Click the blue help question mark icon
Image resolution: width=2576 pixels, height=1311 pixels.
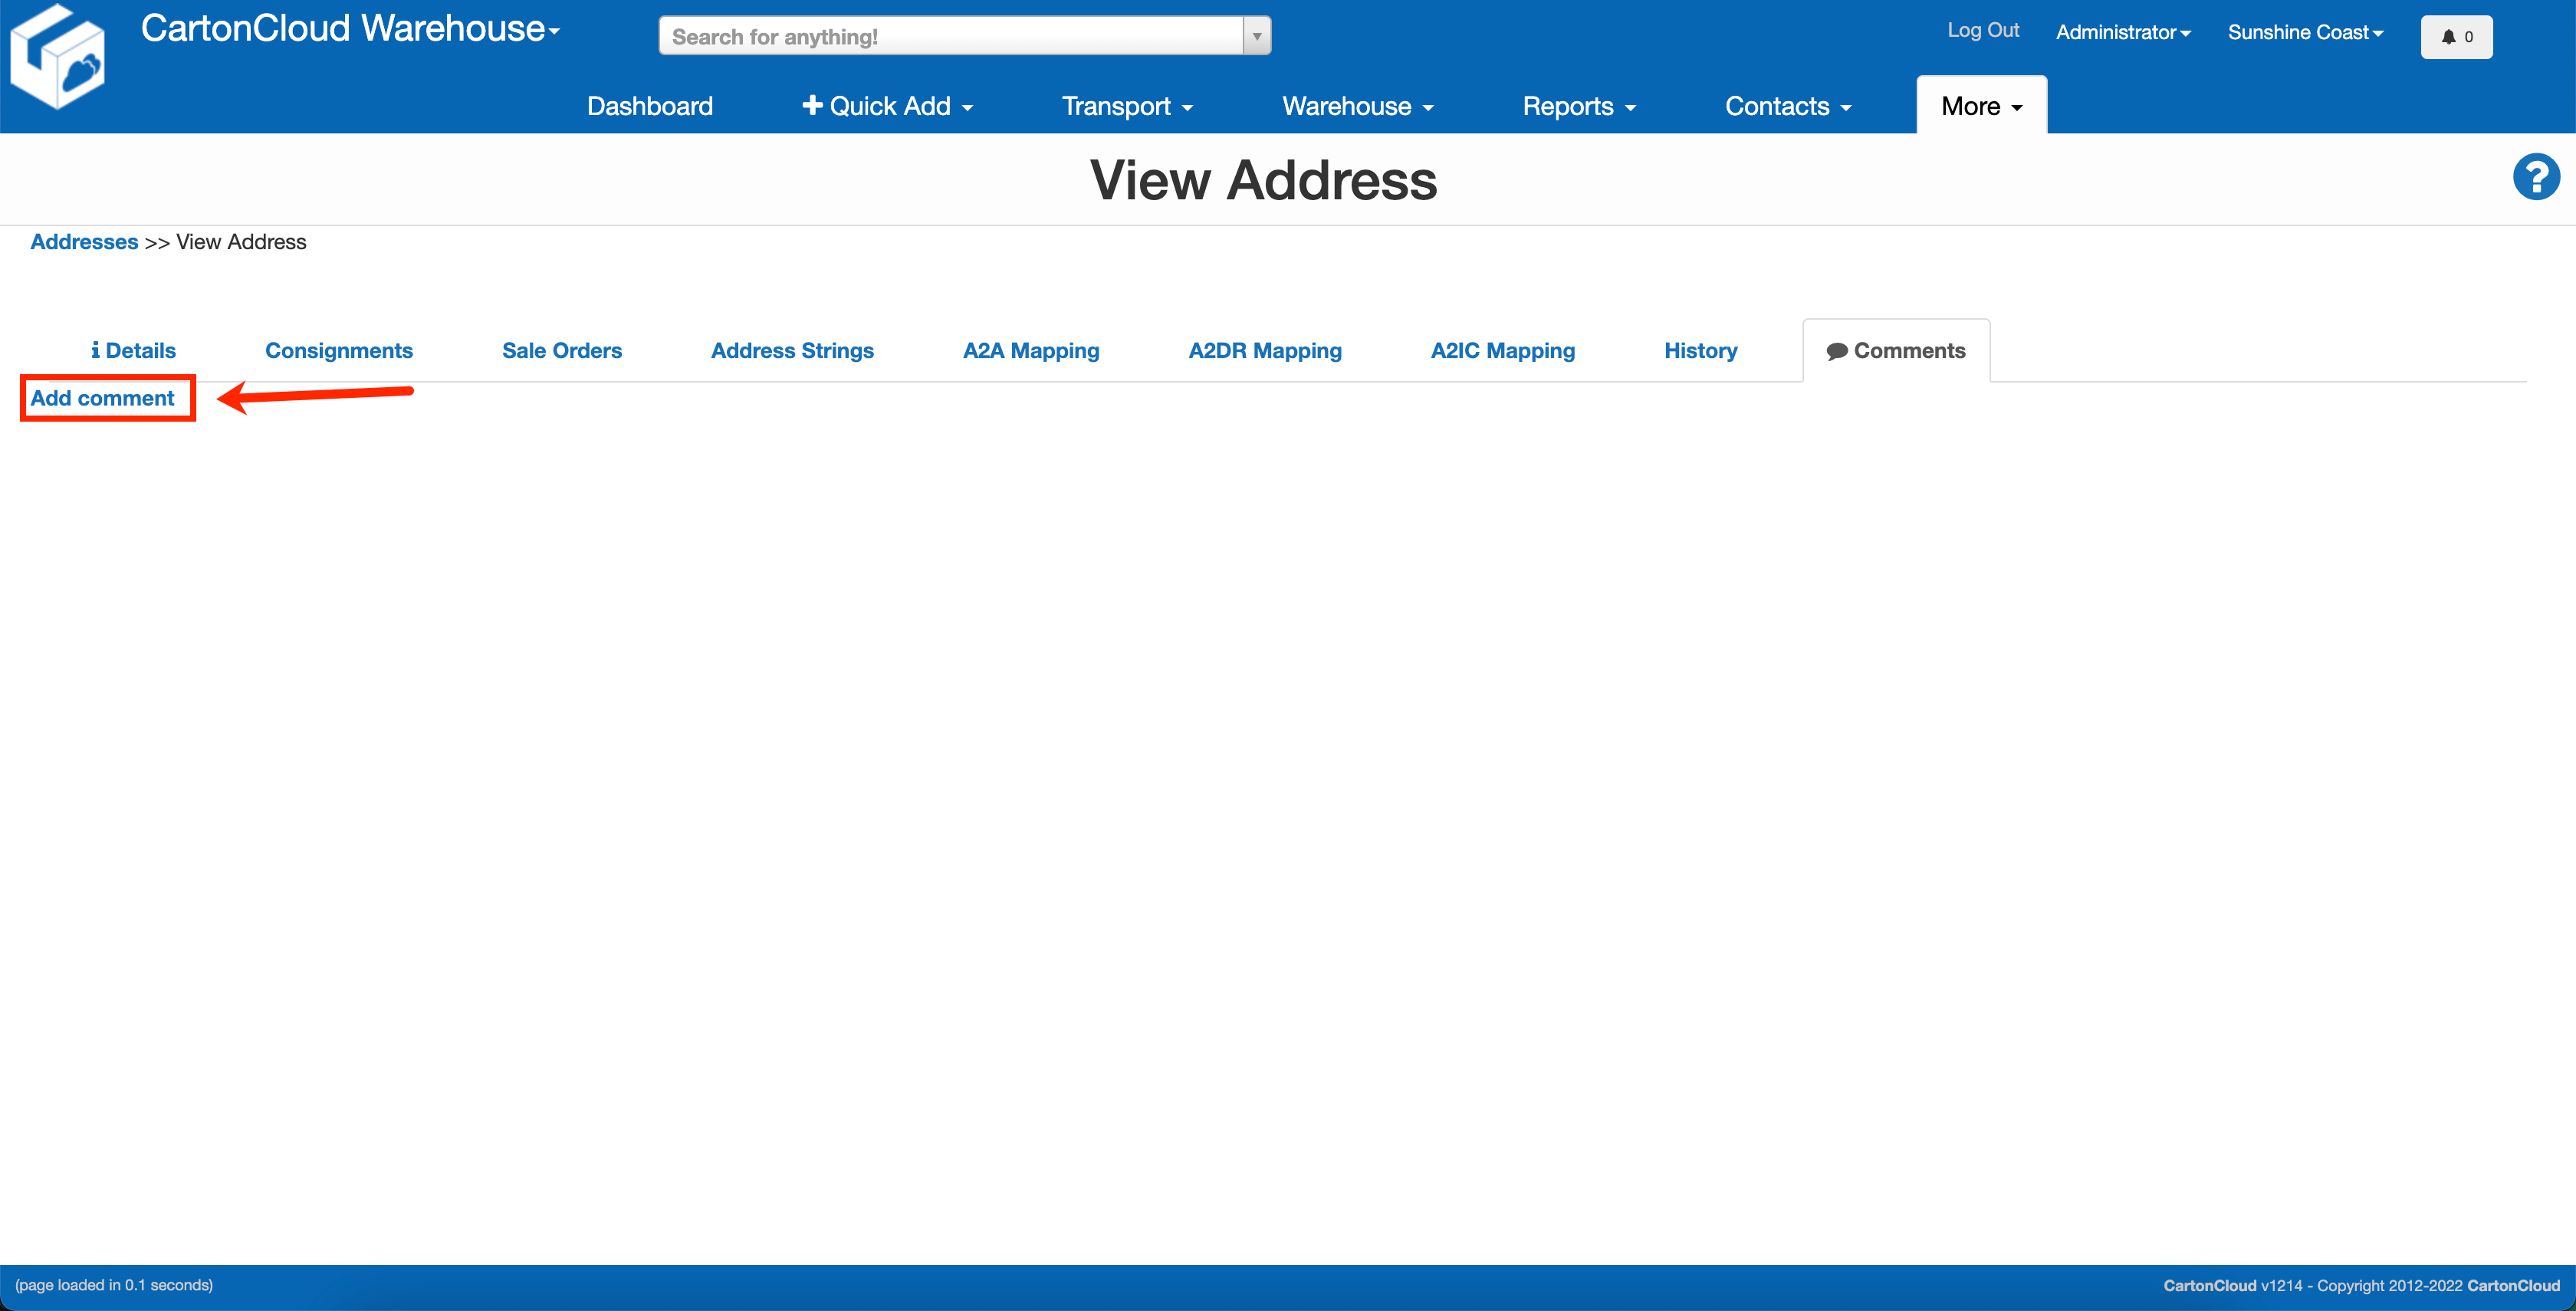coord(2537,176)
